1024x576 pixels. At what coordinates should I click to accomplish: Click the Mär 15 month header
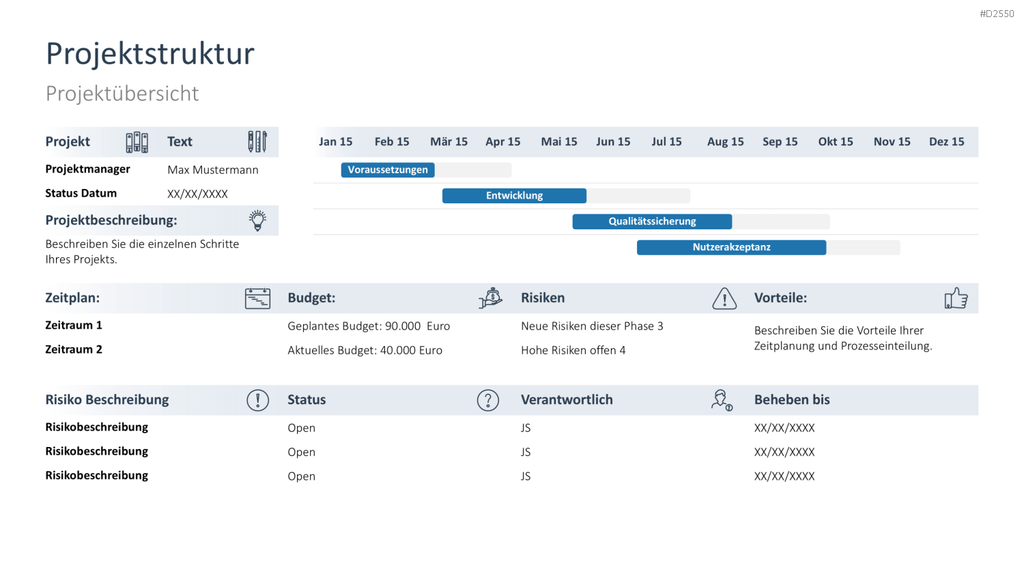coord(449,142)
